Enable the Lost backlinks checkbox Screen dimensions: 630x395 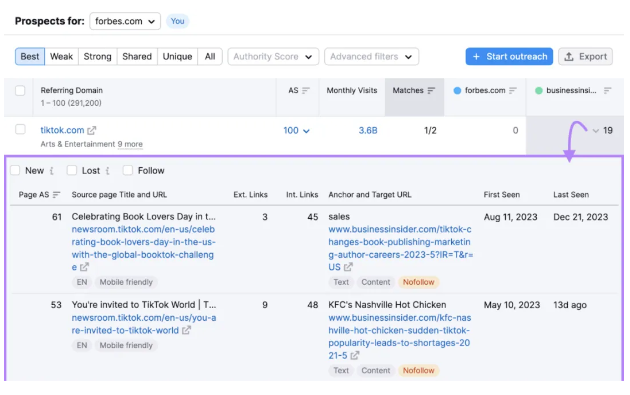[72, 170]
